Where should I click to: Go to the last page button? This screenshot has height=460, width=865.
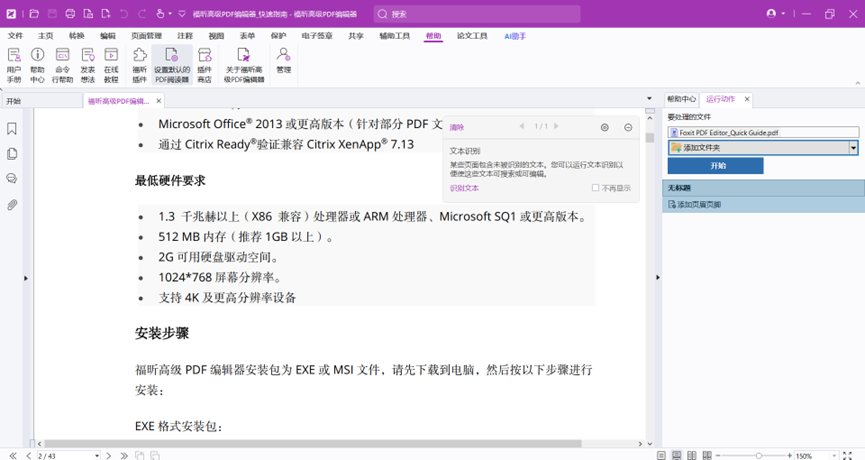[124, 456]
